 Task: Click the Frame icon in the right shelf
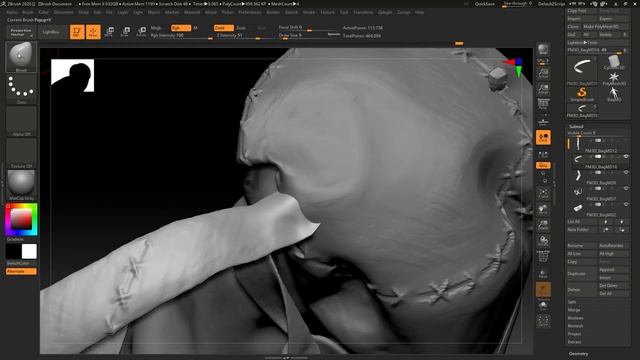(543, 193)
